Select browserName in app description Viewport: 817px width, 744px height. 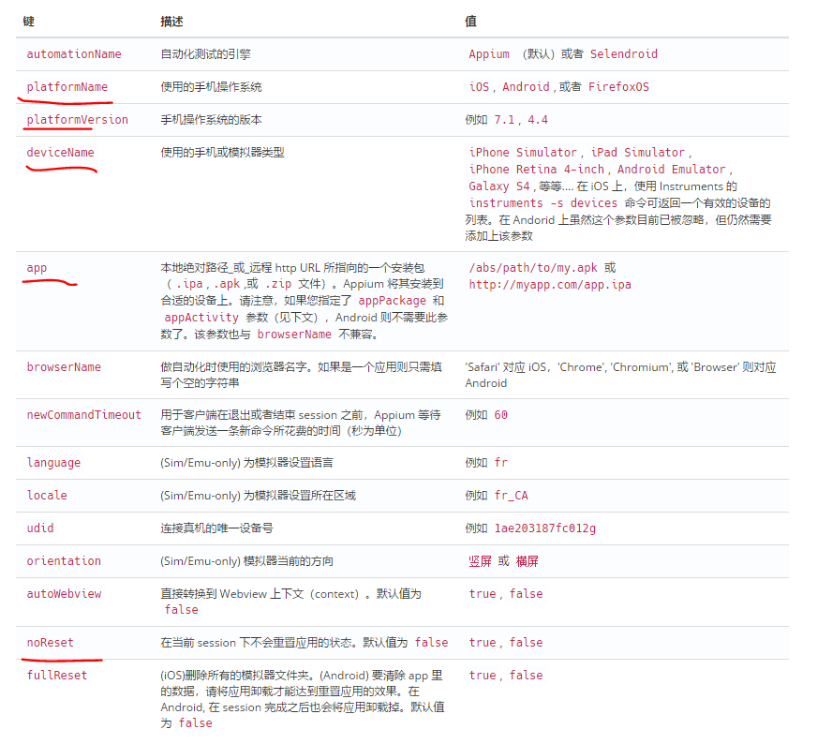coord(294,334)
